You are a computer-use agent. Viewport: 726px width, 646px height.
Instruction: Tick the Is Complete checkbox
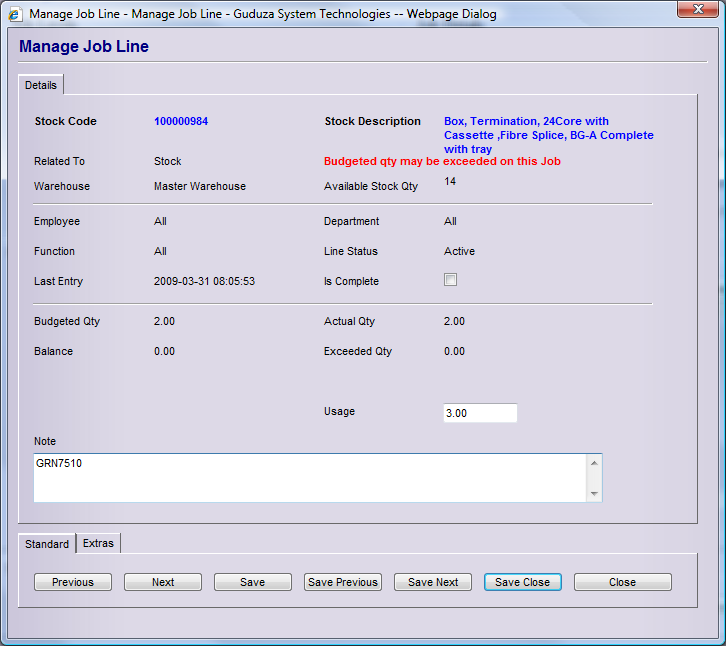point(451,280)
